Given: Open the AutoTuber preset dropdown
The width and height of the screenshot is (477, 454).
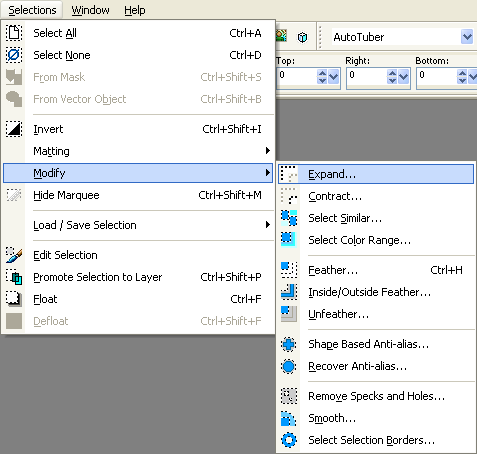Looking at the screenshot, I should (x=467, y=37).
